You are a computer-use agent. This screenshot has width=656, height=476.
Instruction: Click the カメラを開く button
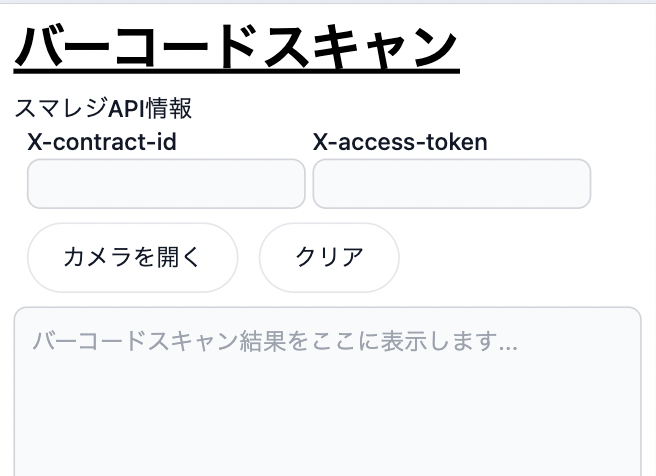pos(132,257)
